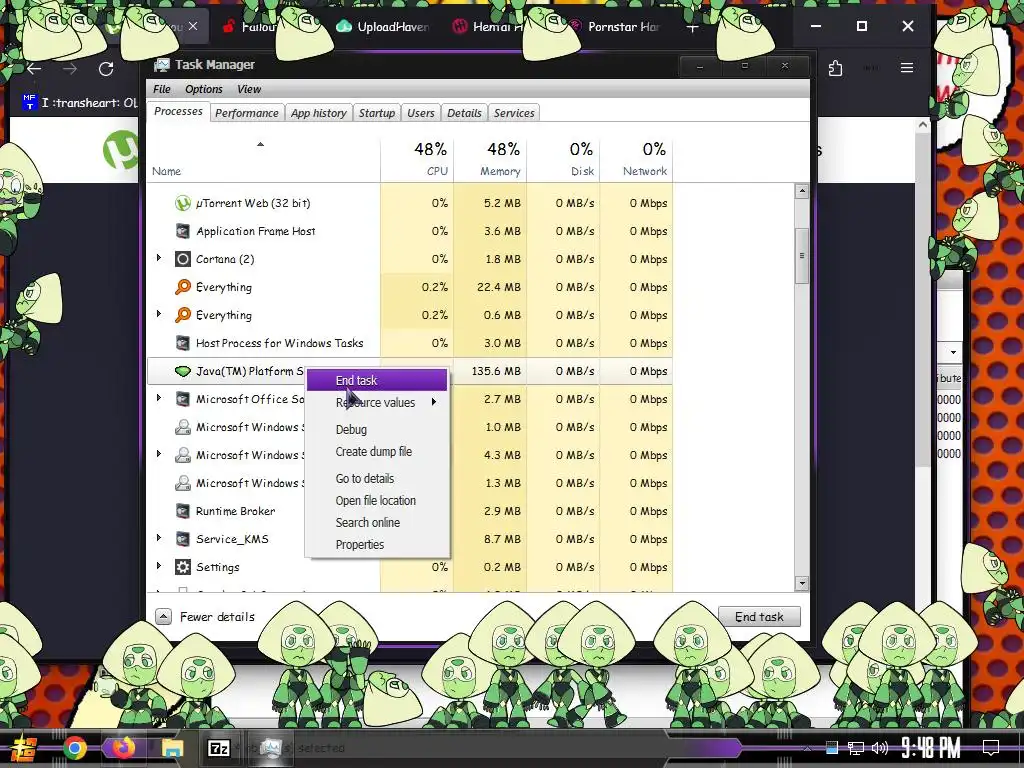Expand the Microsoft Office process group

[159, 398]
